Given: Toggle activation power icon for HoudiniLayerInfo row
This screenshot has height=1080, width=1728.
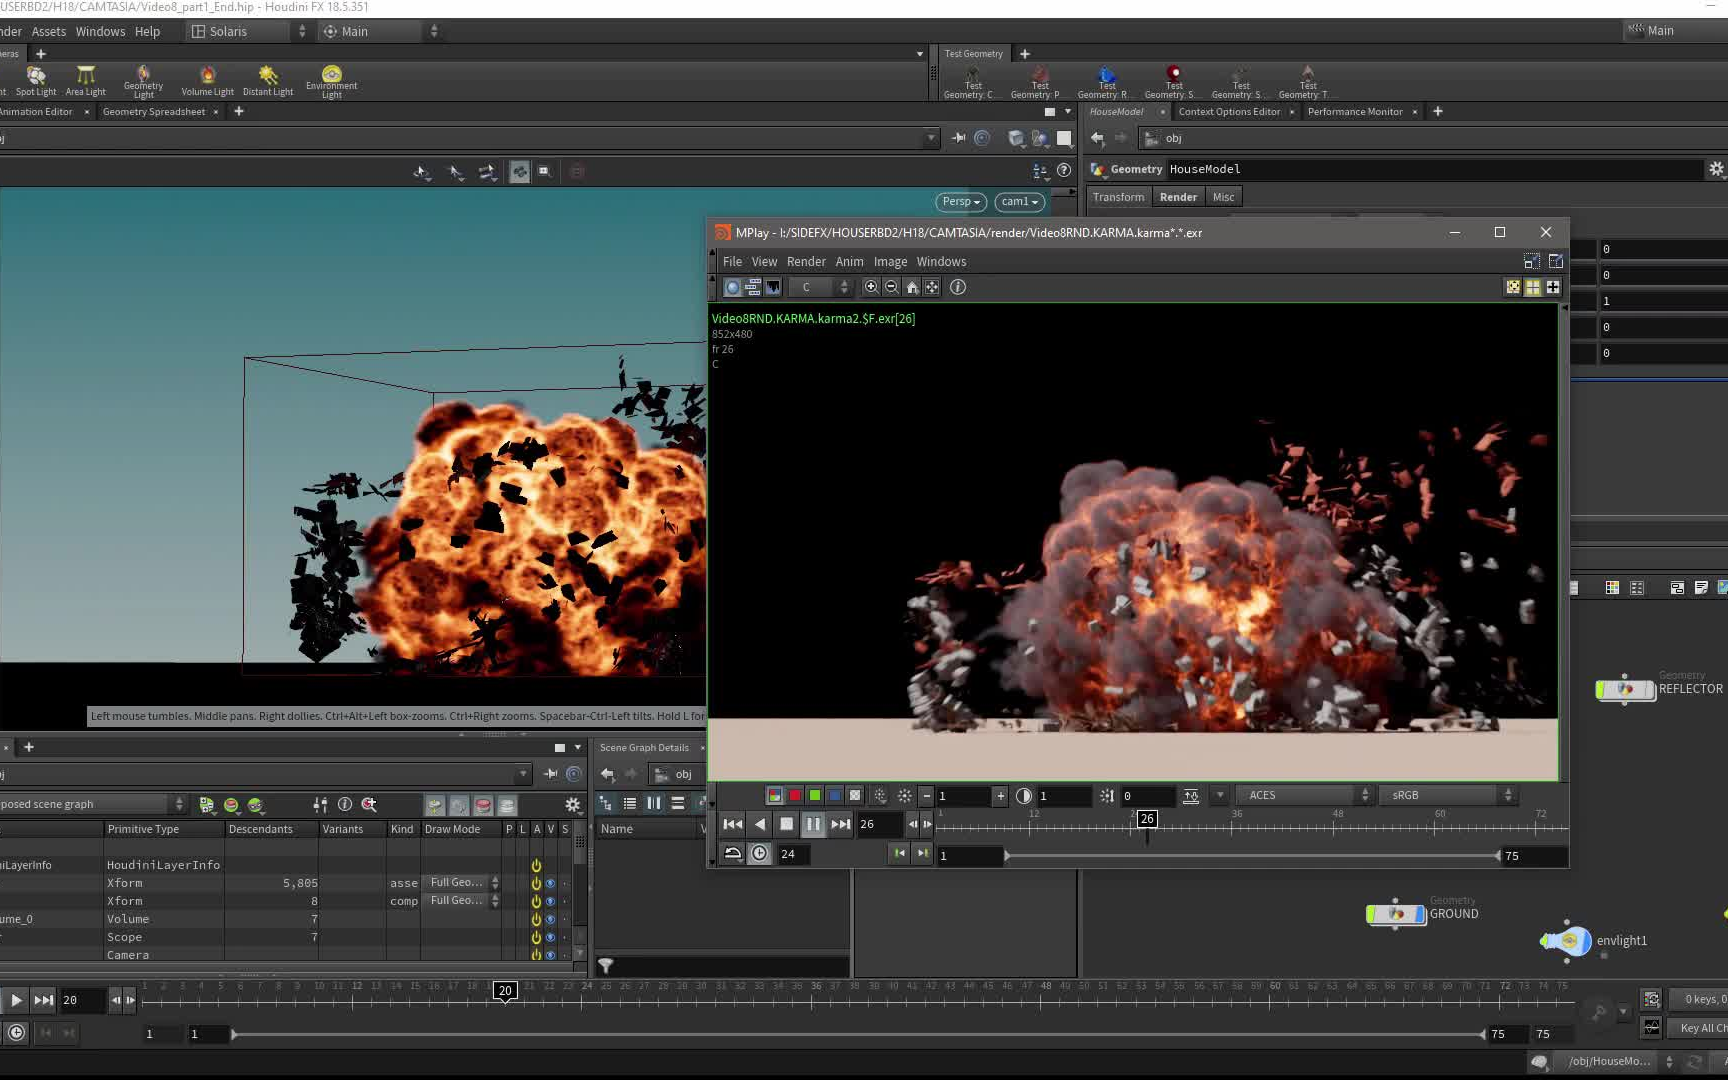Looking at the screenshot, I should tap(536, 865).
